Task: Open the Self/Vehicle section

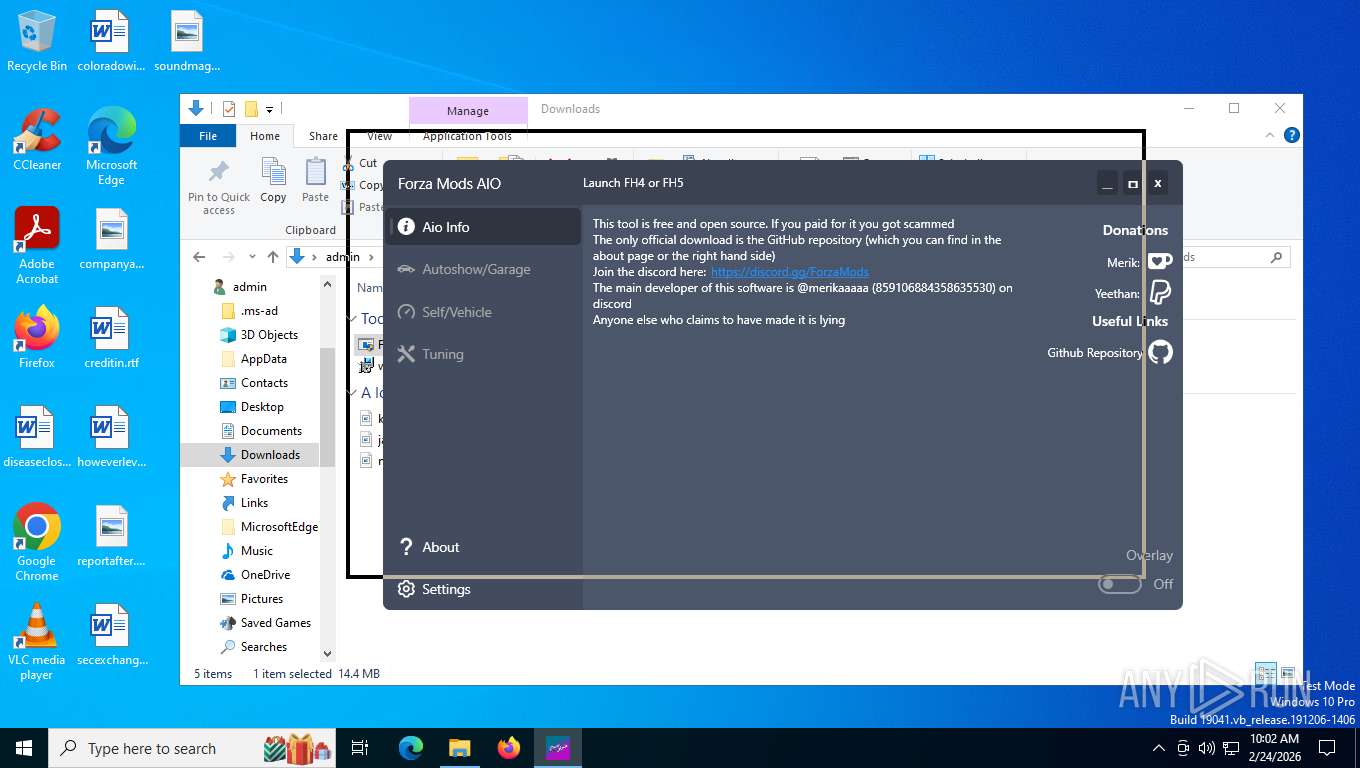Action: 483,312
